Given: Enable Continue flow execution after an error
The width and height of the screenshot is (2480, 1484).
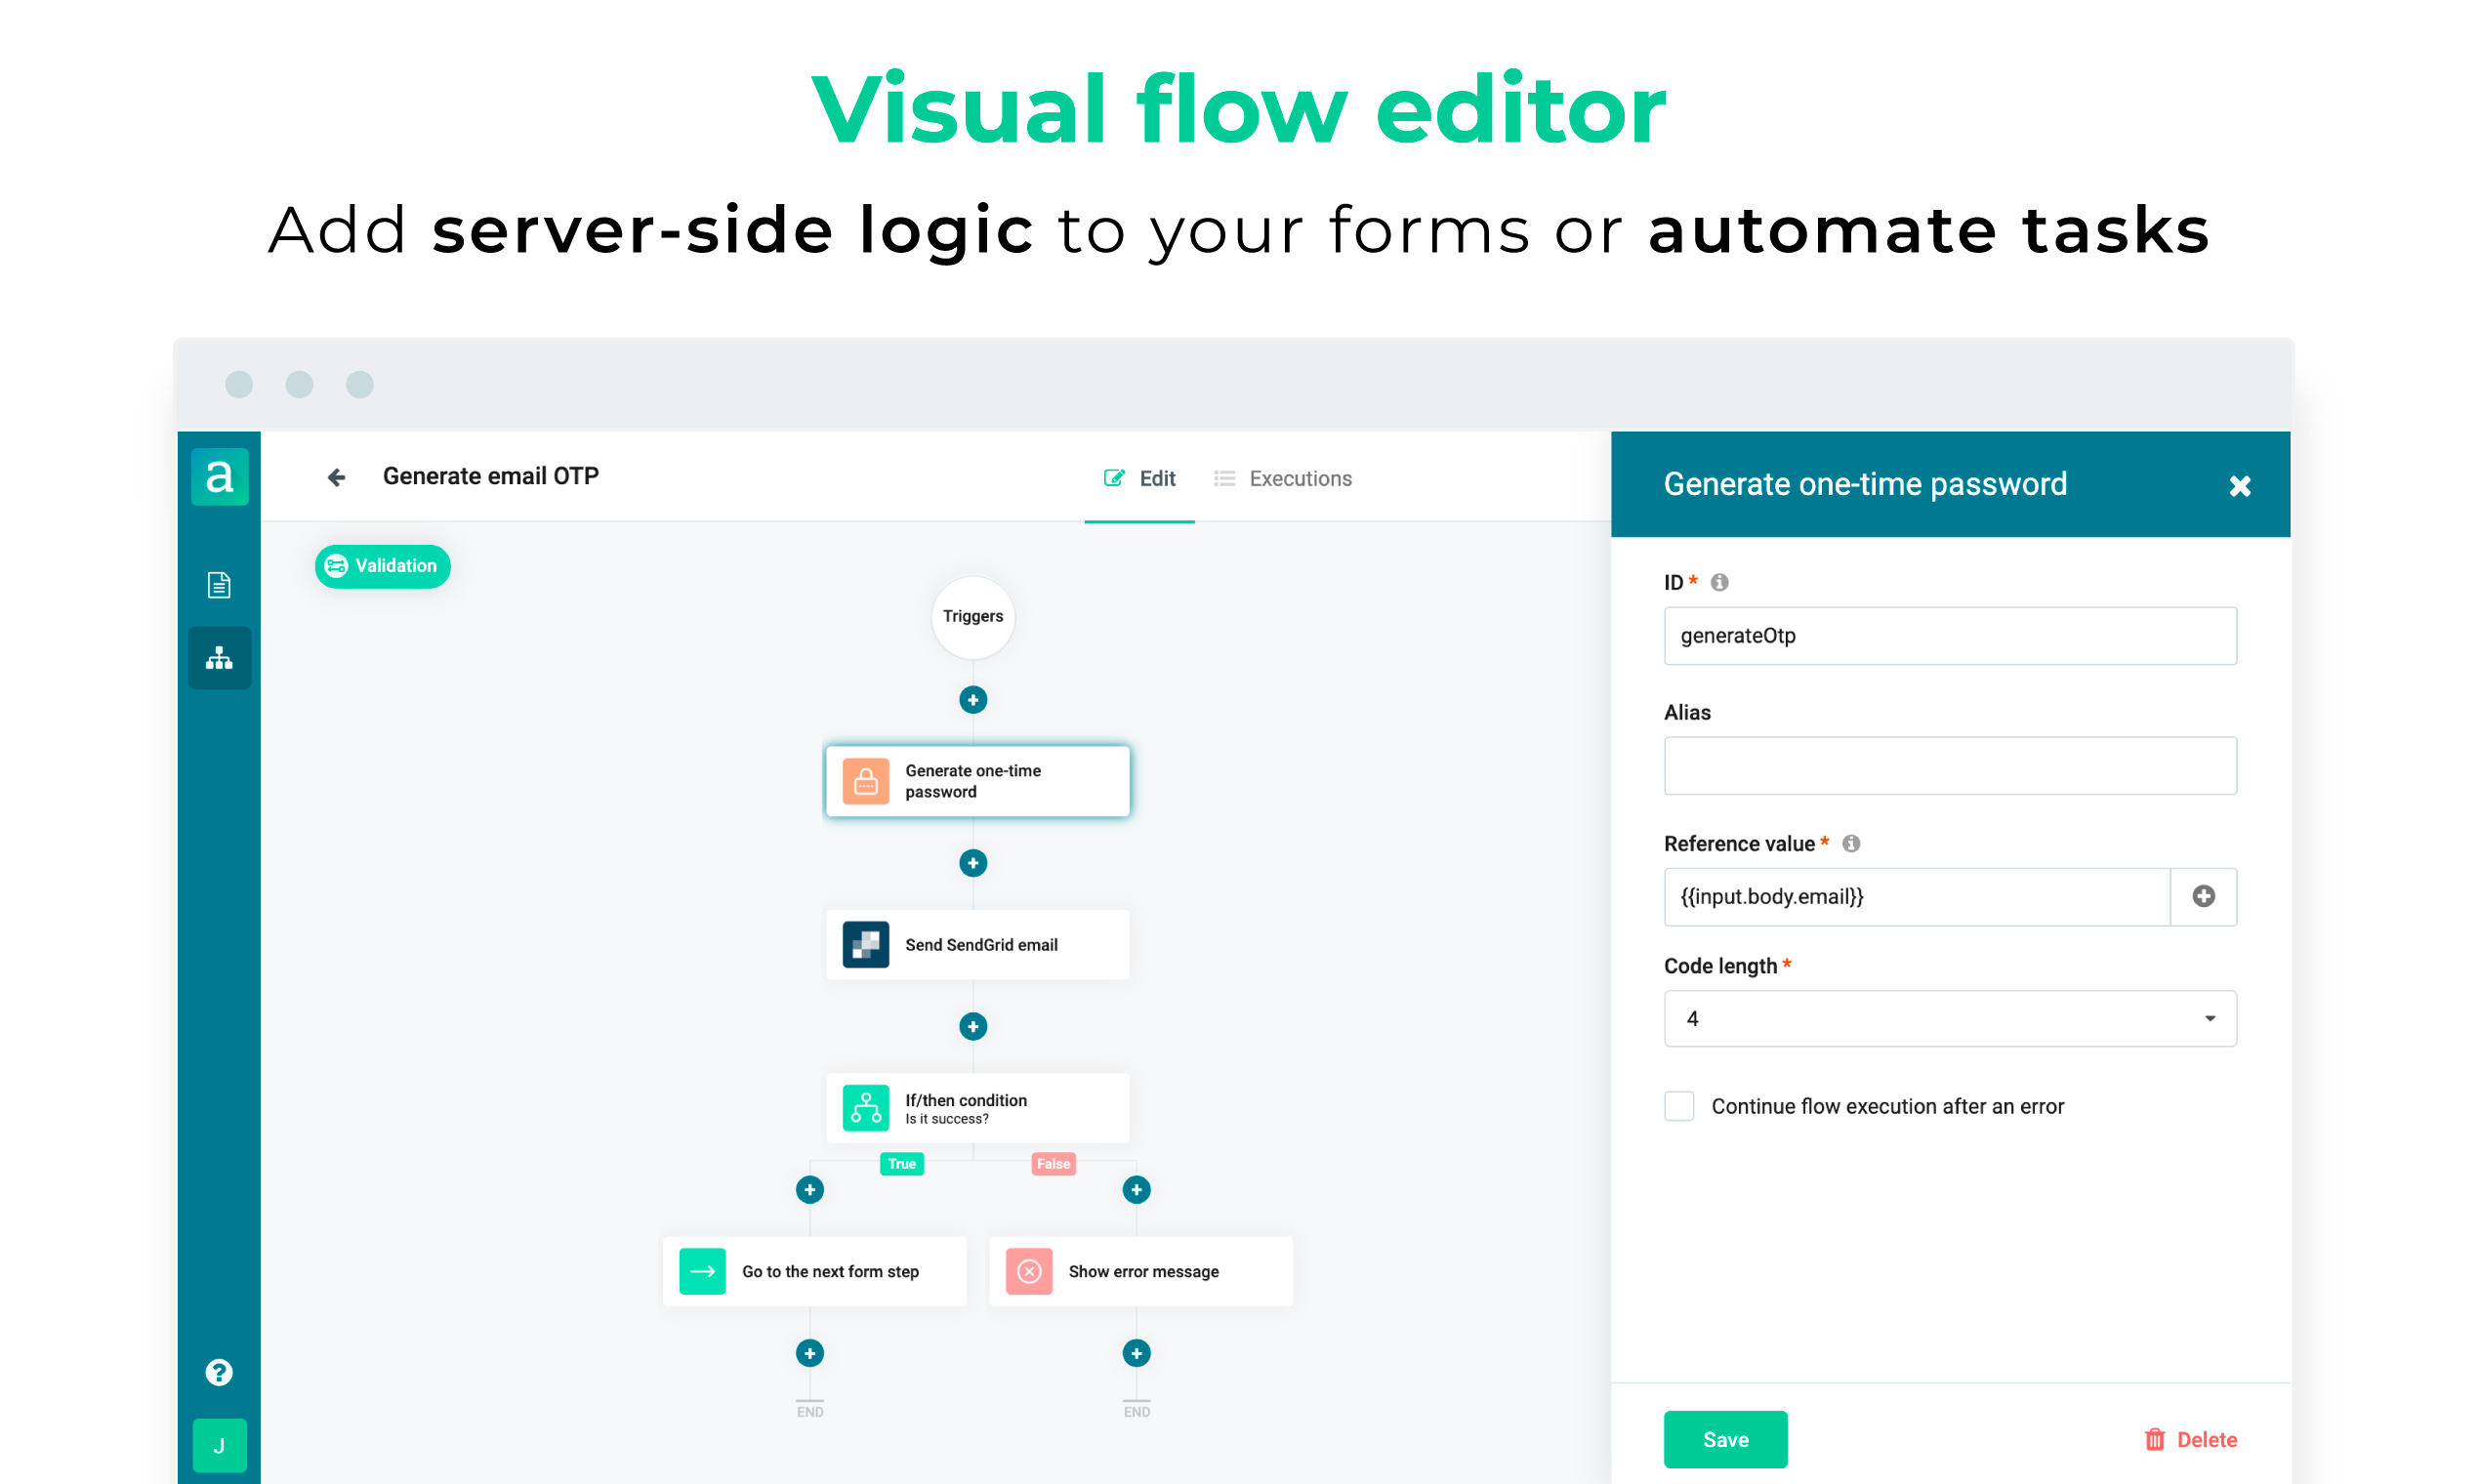Looking at the screenshot, I should [1679, 1106].
